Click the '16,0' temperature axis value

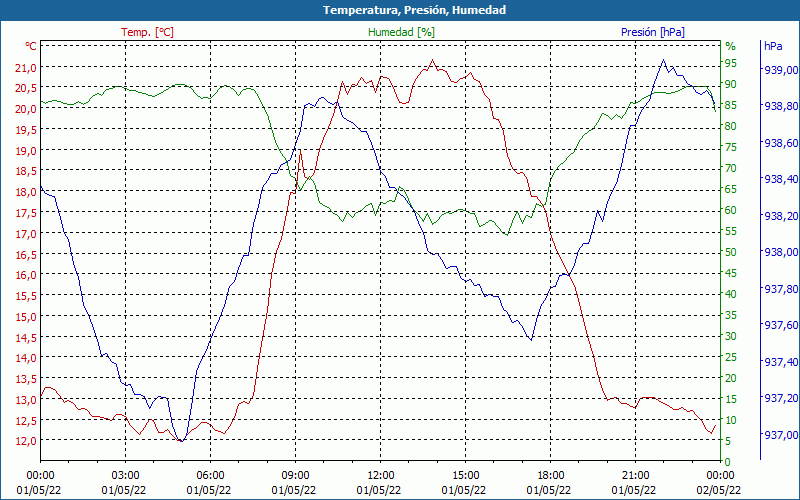(x=26, y=274)
